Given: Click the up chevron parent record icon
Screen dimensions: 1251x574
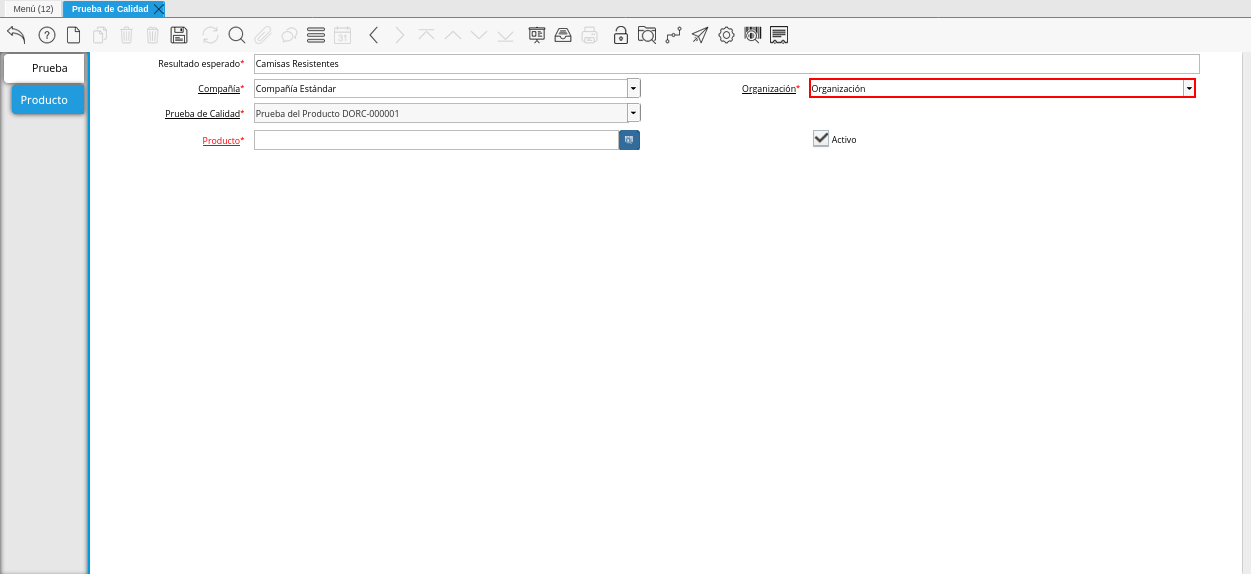Looking at the screenshot, I should (452, 35).
